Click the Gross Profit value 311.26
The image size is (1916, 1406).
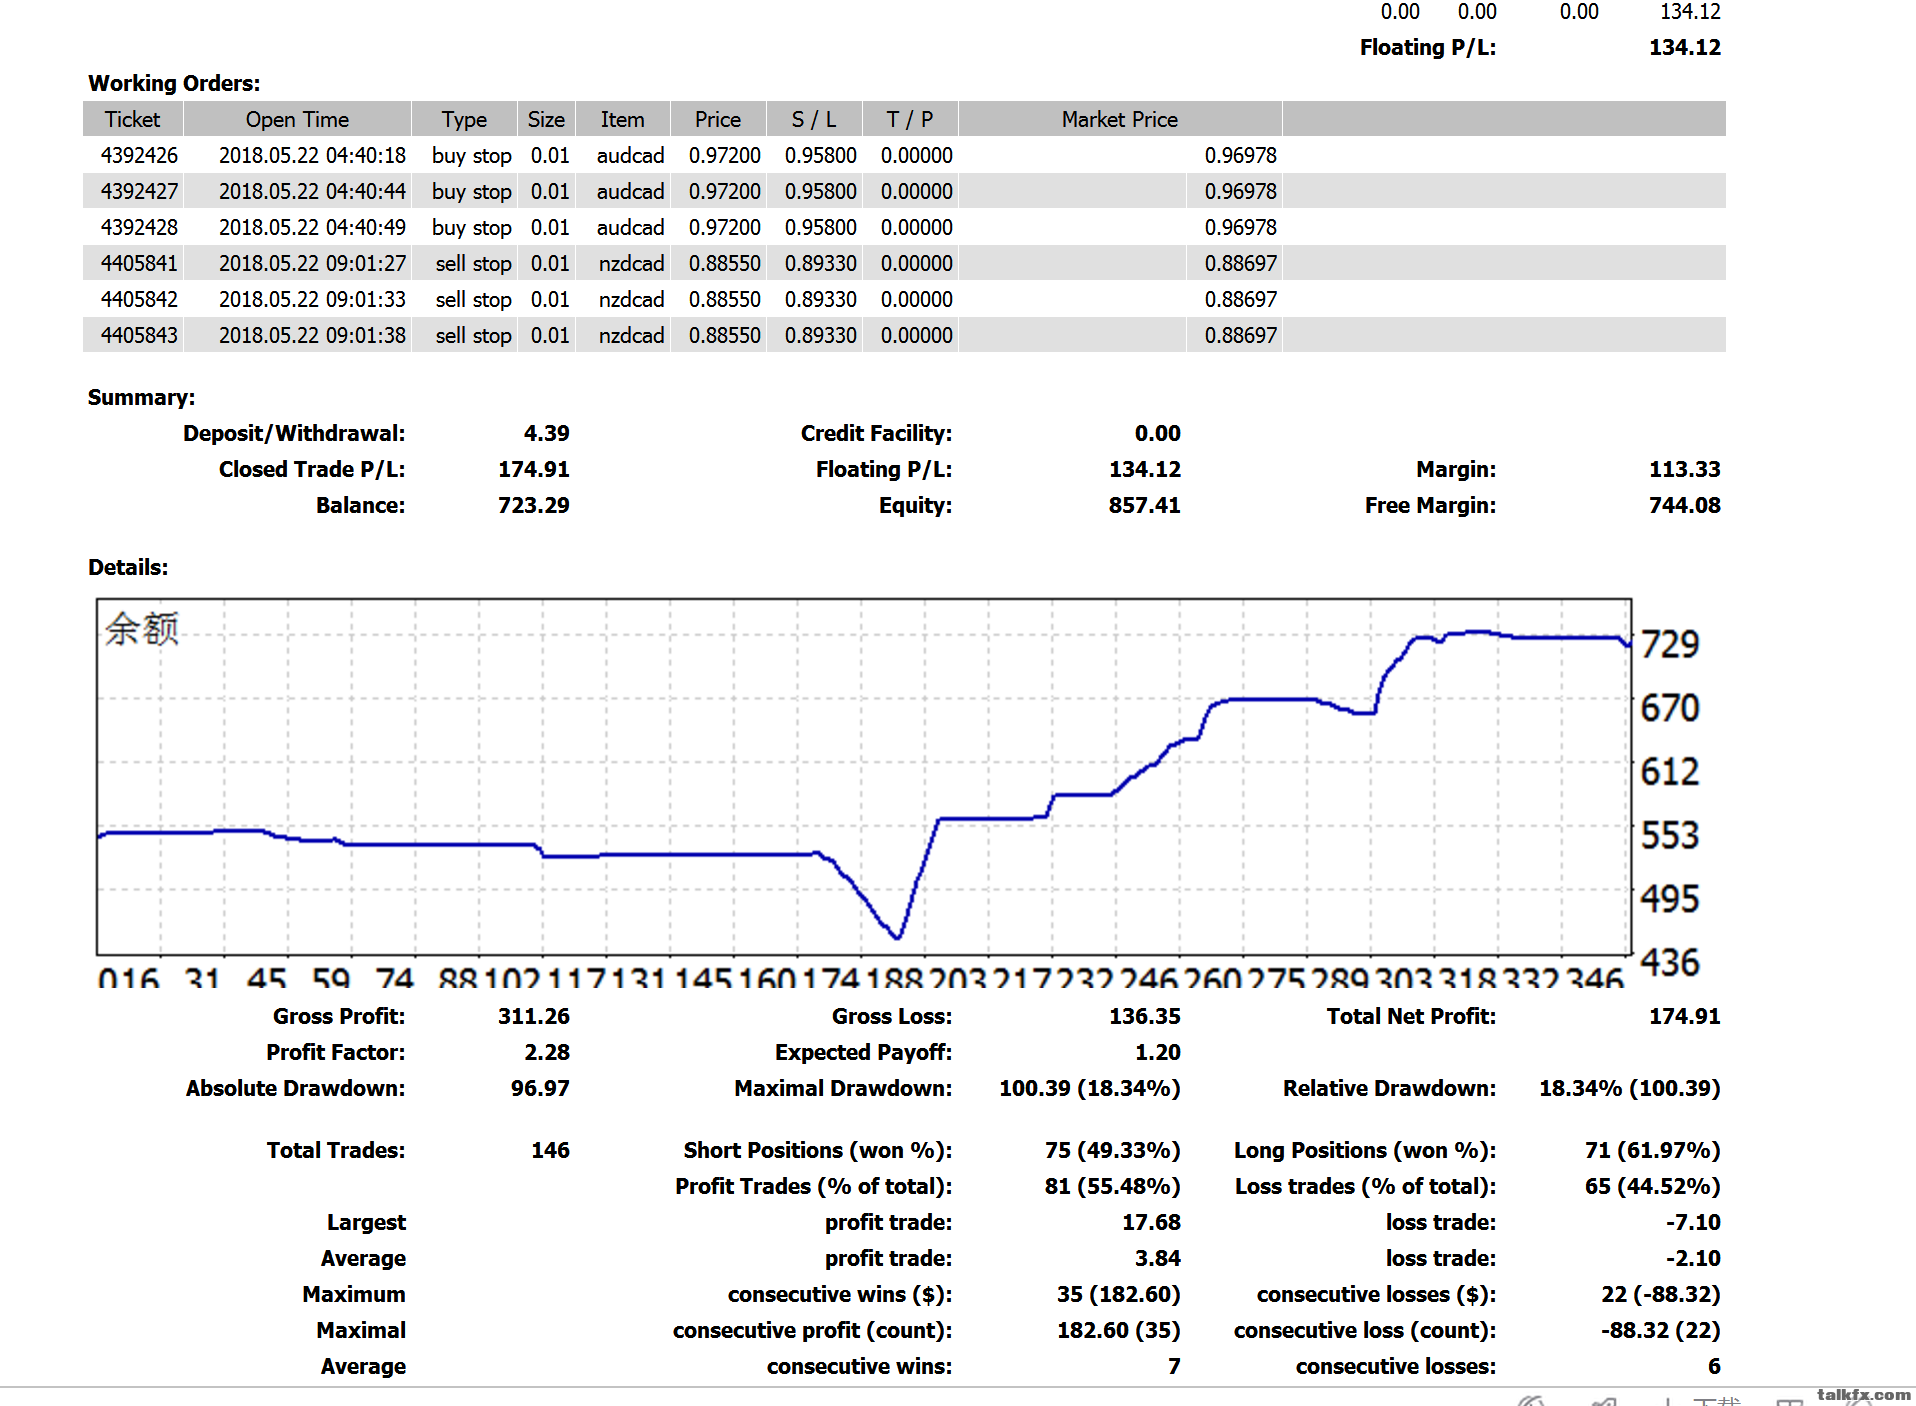tap(533, 1016)
